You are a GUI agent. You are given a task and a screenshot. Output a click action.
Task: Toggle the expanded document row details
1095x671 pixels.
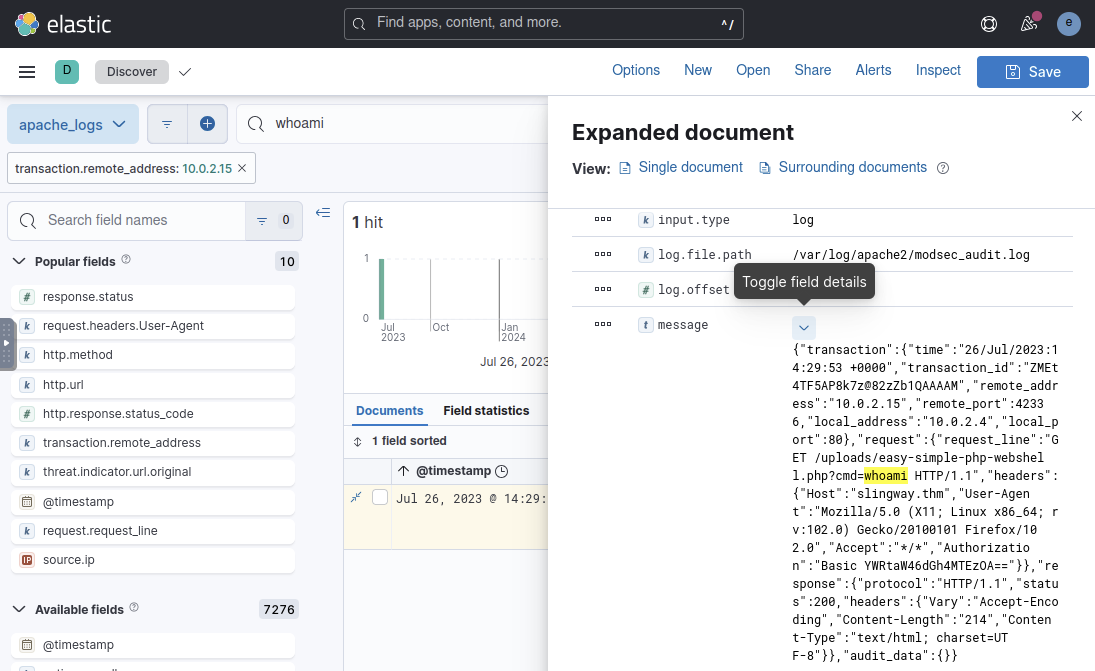[356, 497]
